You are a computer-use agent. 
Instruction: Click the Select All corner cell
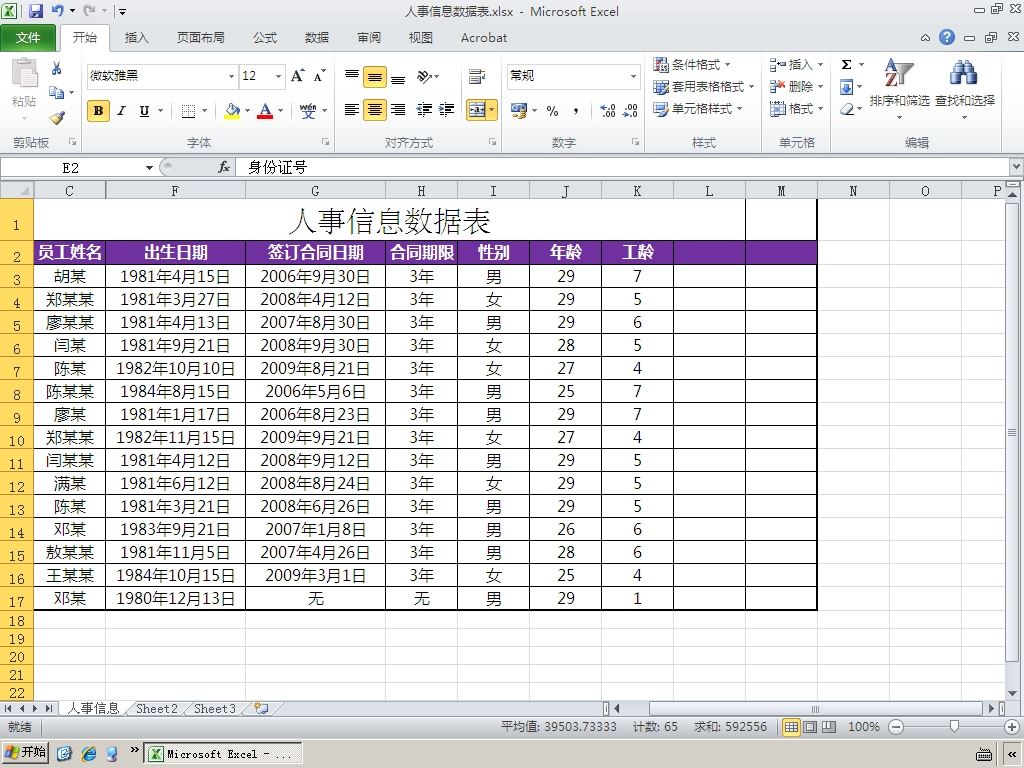pyautogui.click(x=16, y=190)
